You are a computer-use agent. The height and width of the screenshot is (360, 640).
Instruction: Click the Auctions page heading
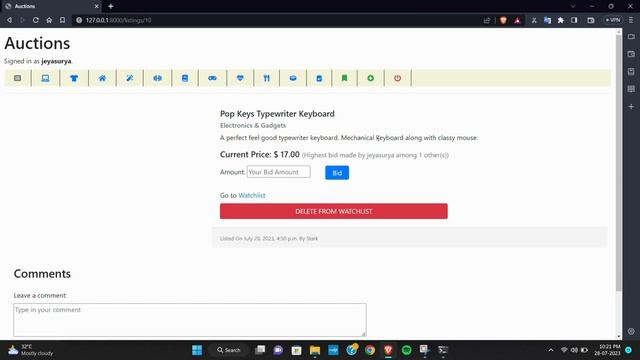(x=37, y=43)
